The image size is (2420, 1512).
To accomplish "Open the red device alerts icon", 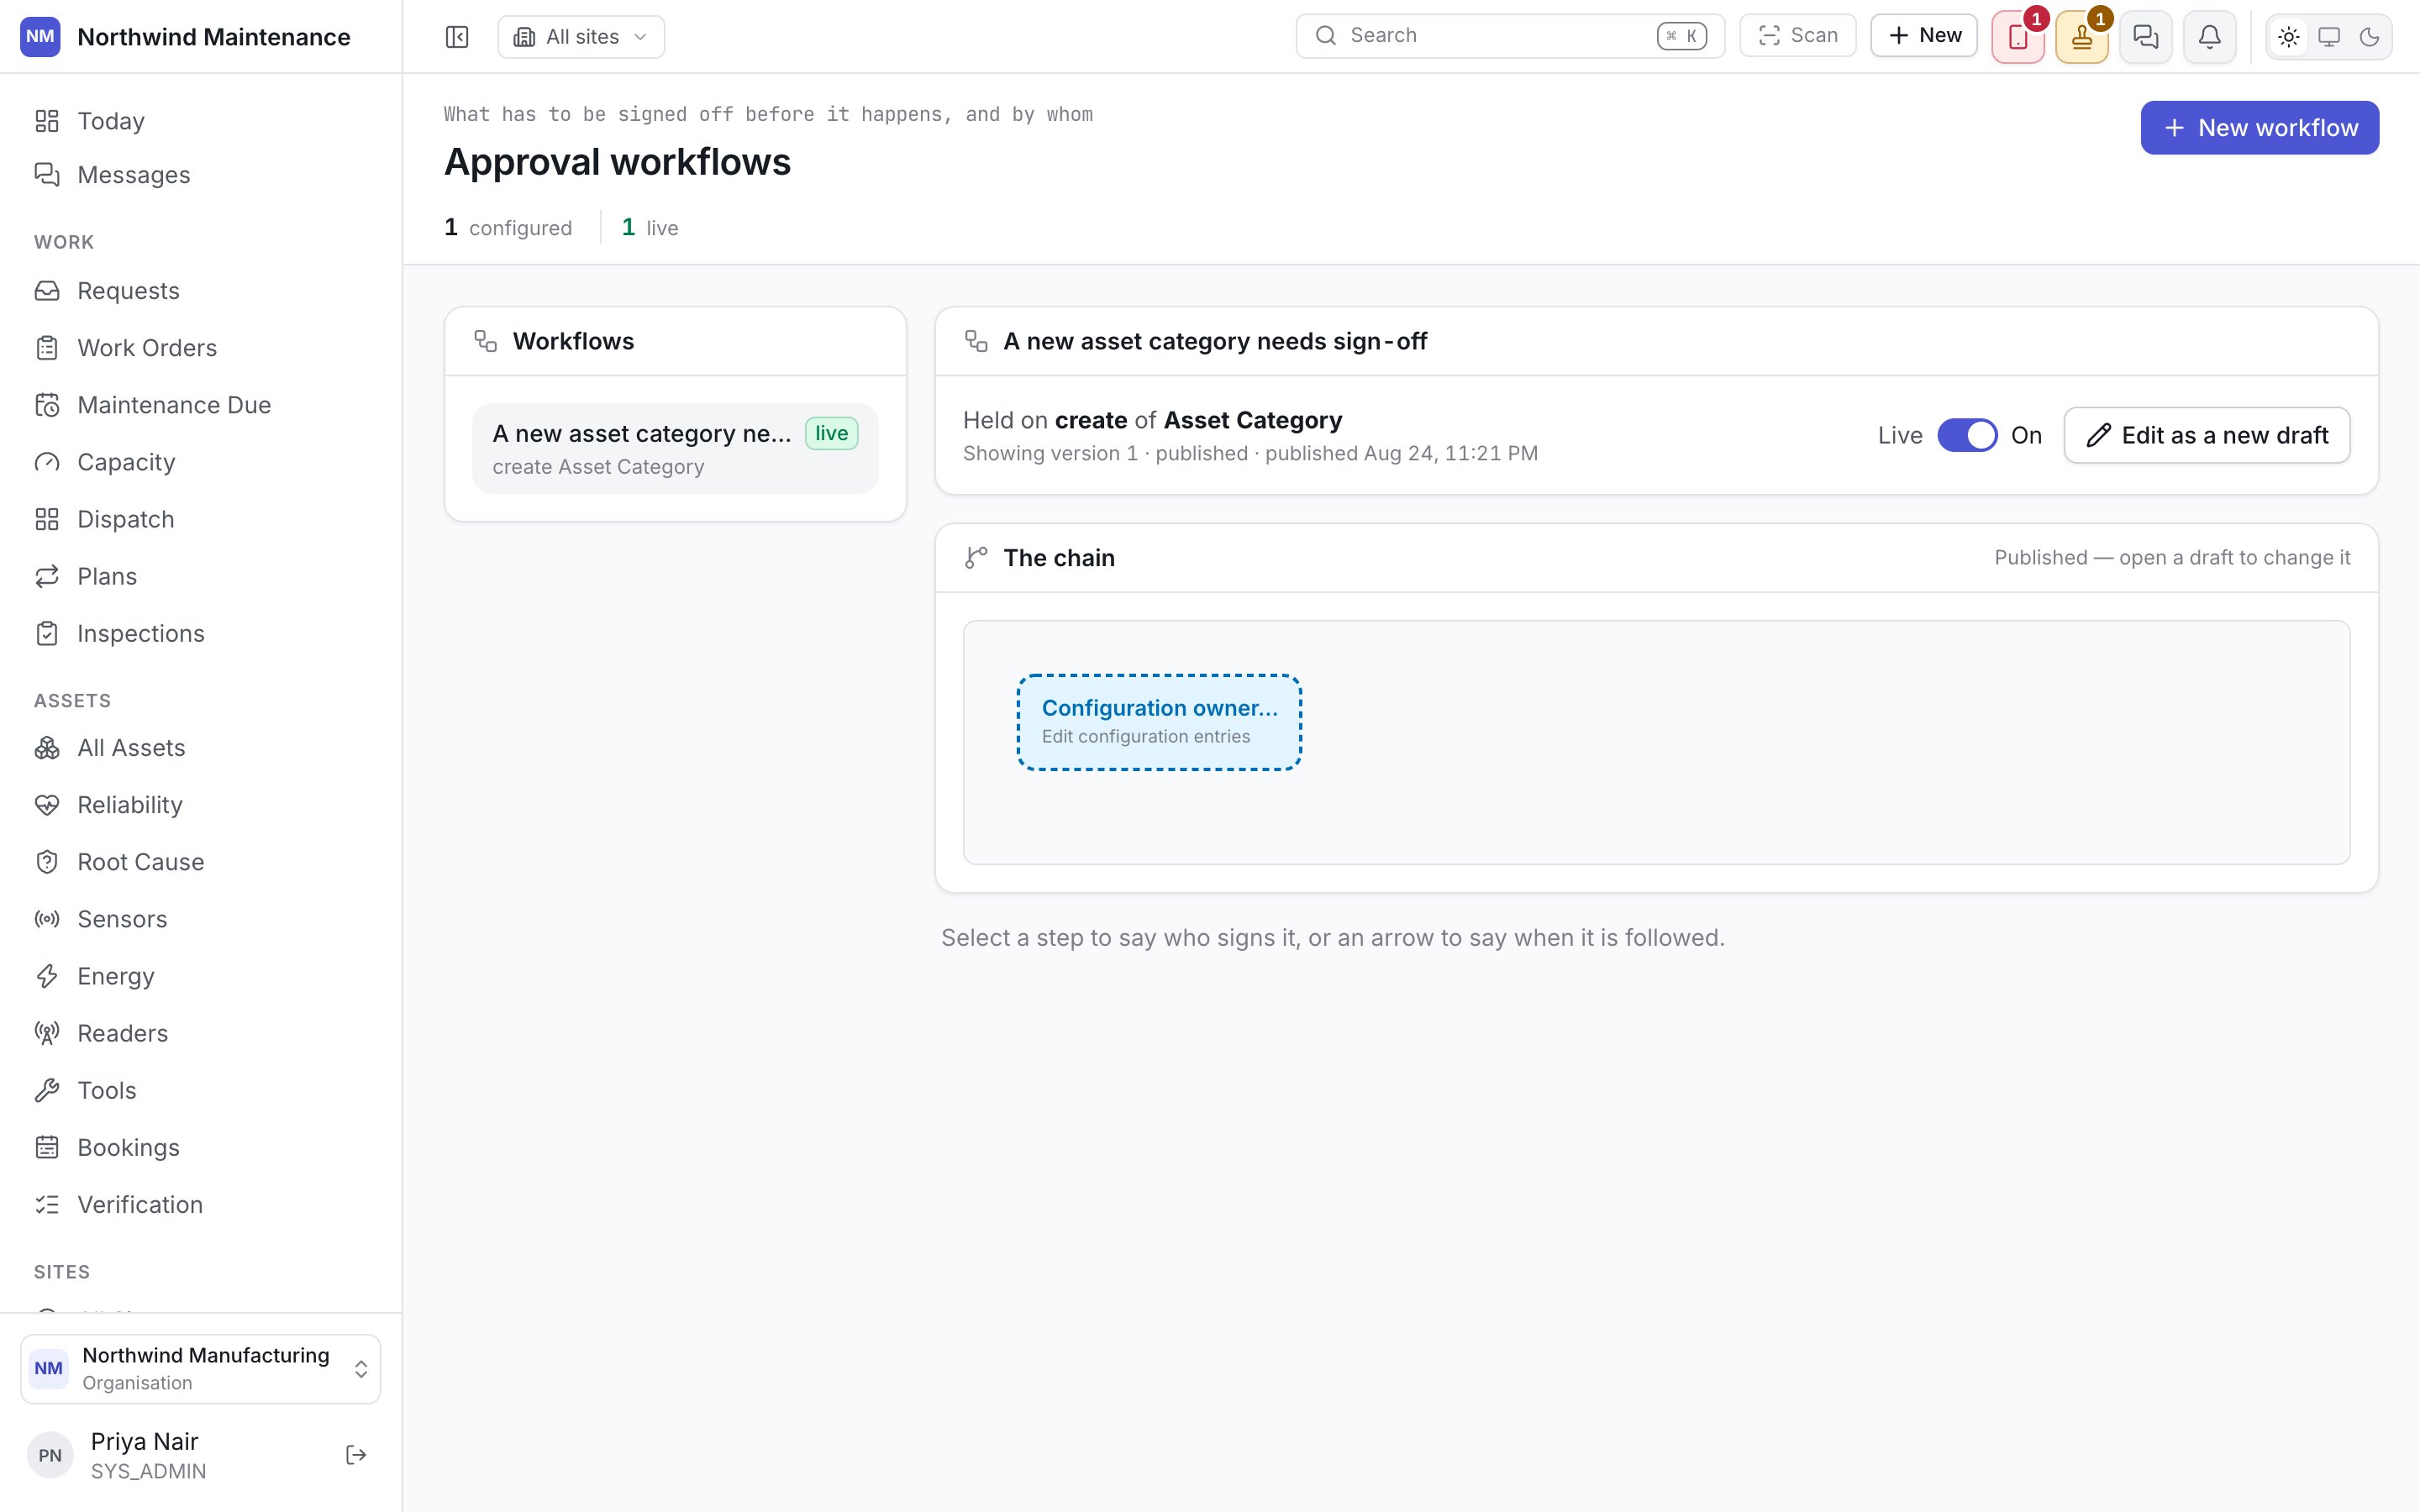I will pos(2018,38).
